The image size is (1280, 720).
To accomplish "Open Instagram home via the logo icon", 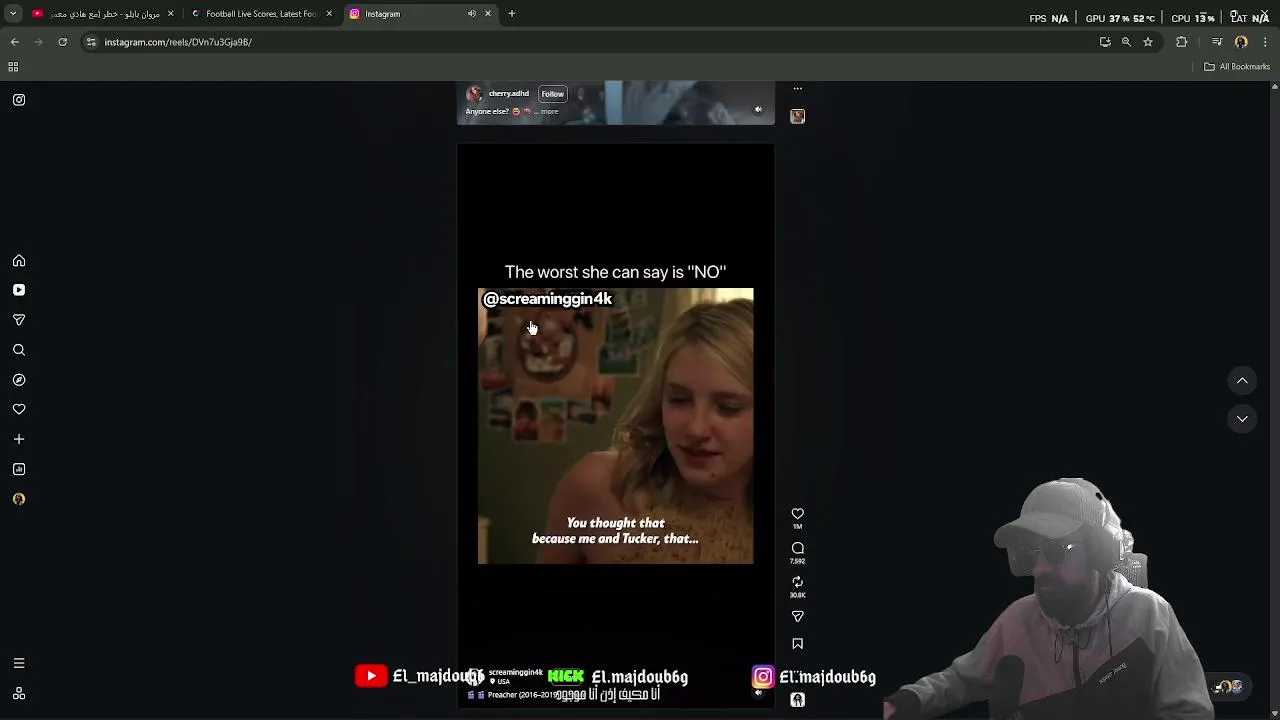I will point(19,100).
